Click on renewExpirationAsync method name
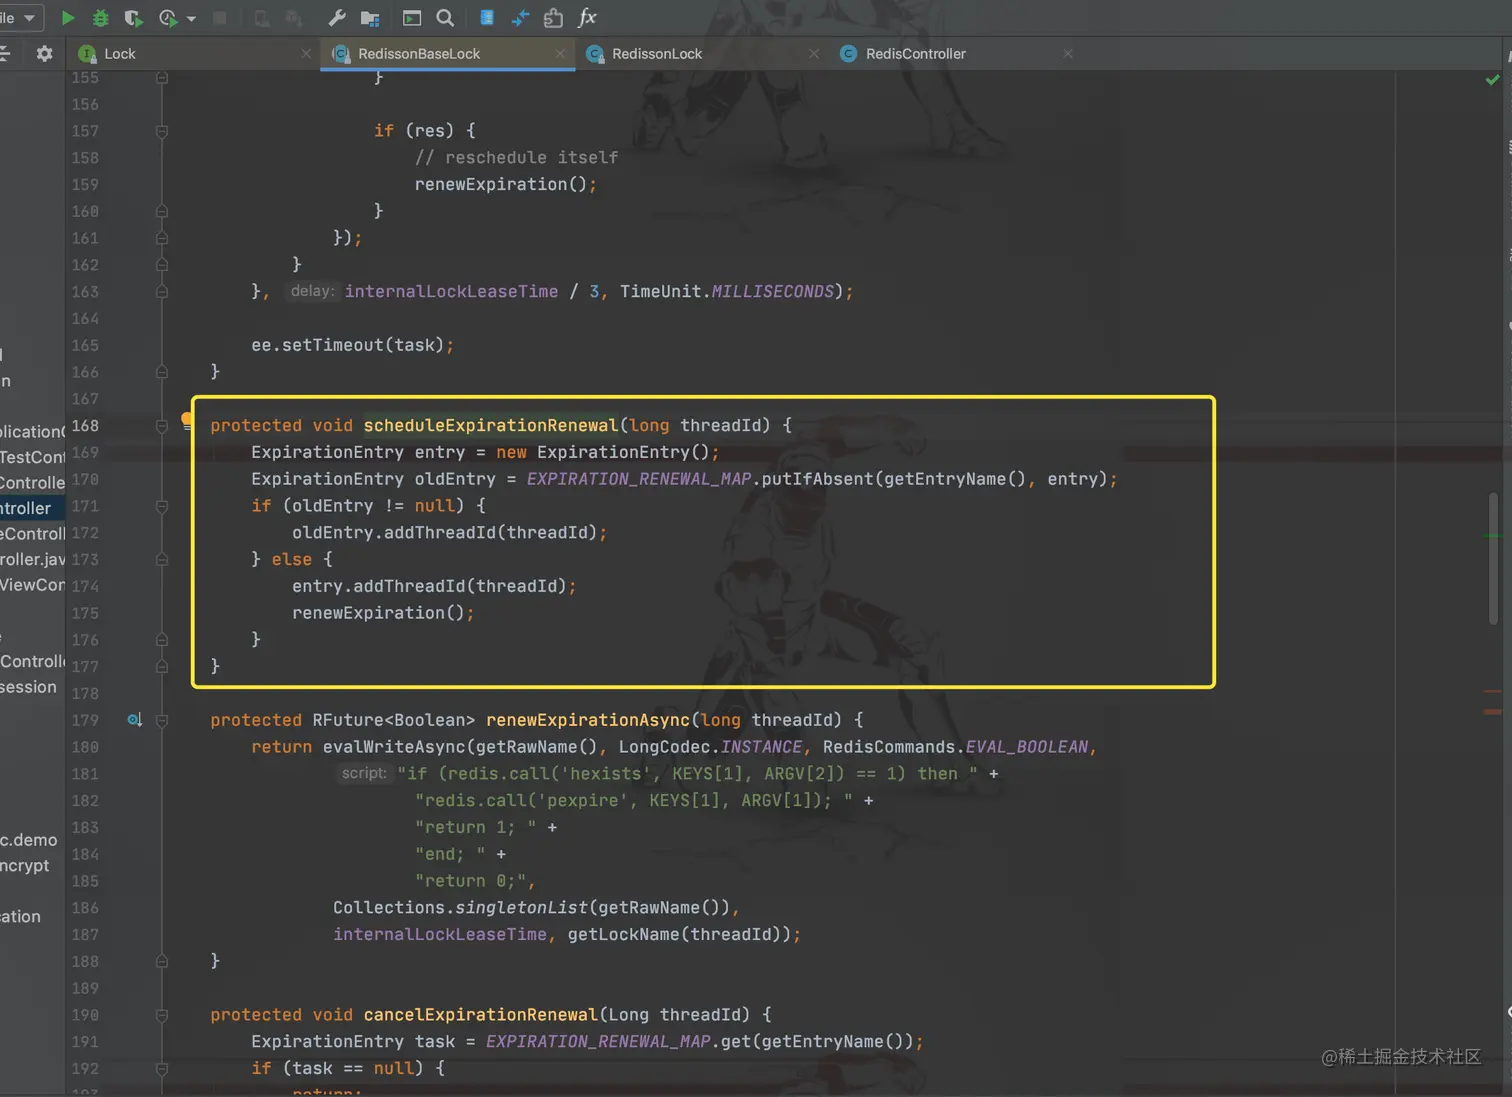Image resolution: width=1512 pixels, height=1097 pixels. [x=588, y=720]
